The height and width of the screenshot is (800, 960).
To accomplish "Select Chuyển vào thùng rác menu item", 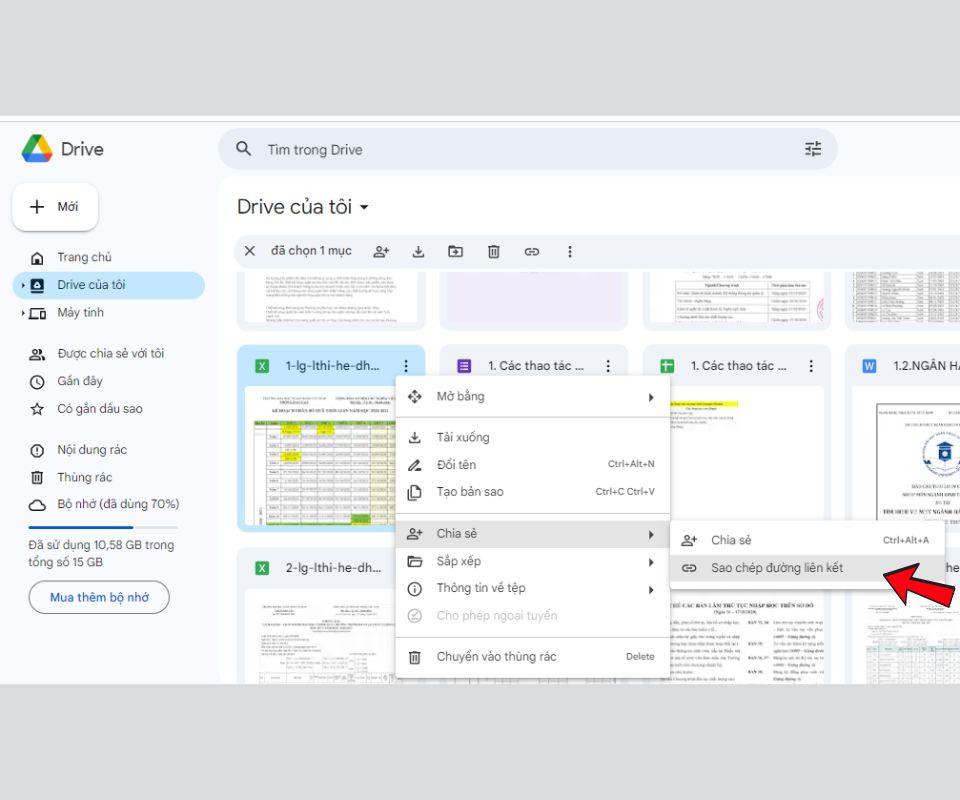I will click(x=496, y=657).
